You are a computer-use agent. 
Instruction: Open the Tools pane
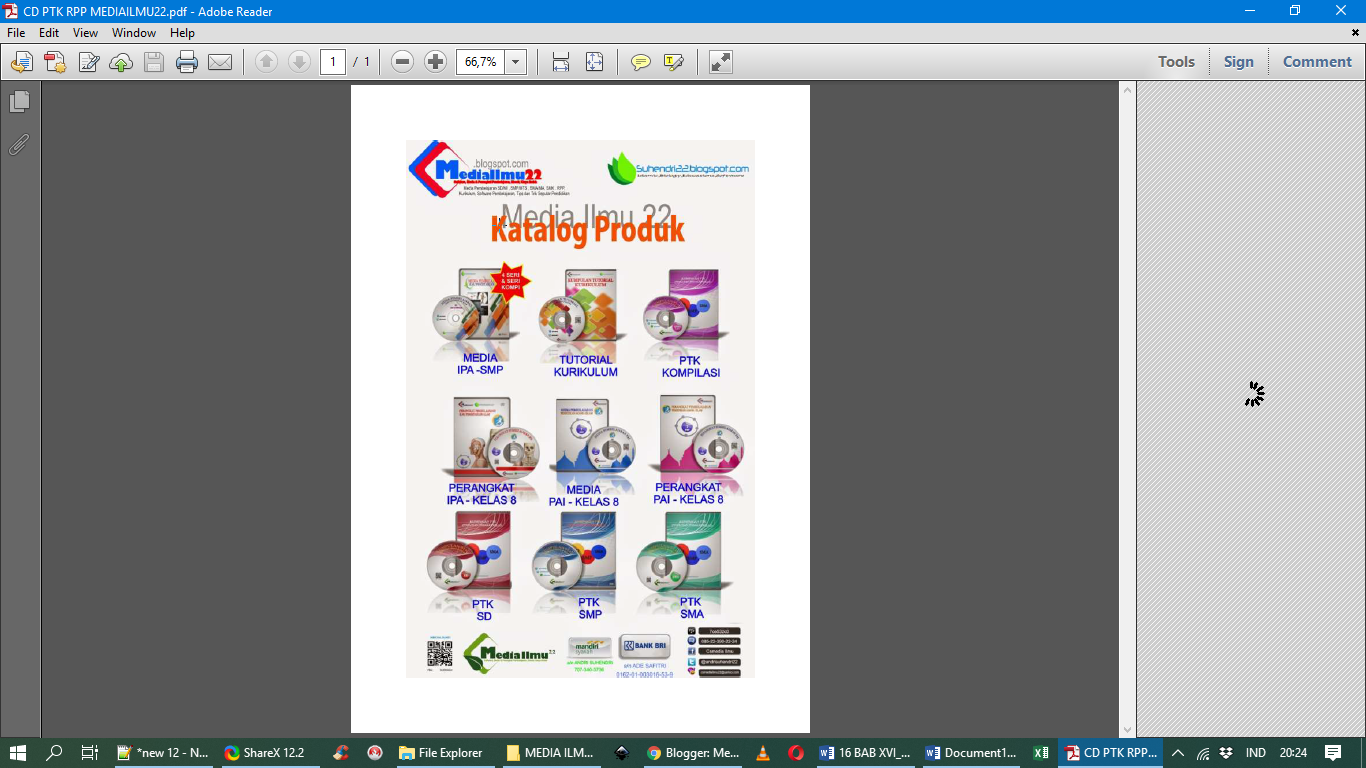click(x=1176, y=62)
